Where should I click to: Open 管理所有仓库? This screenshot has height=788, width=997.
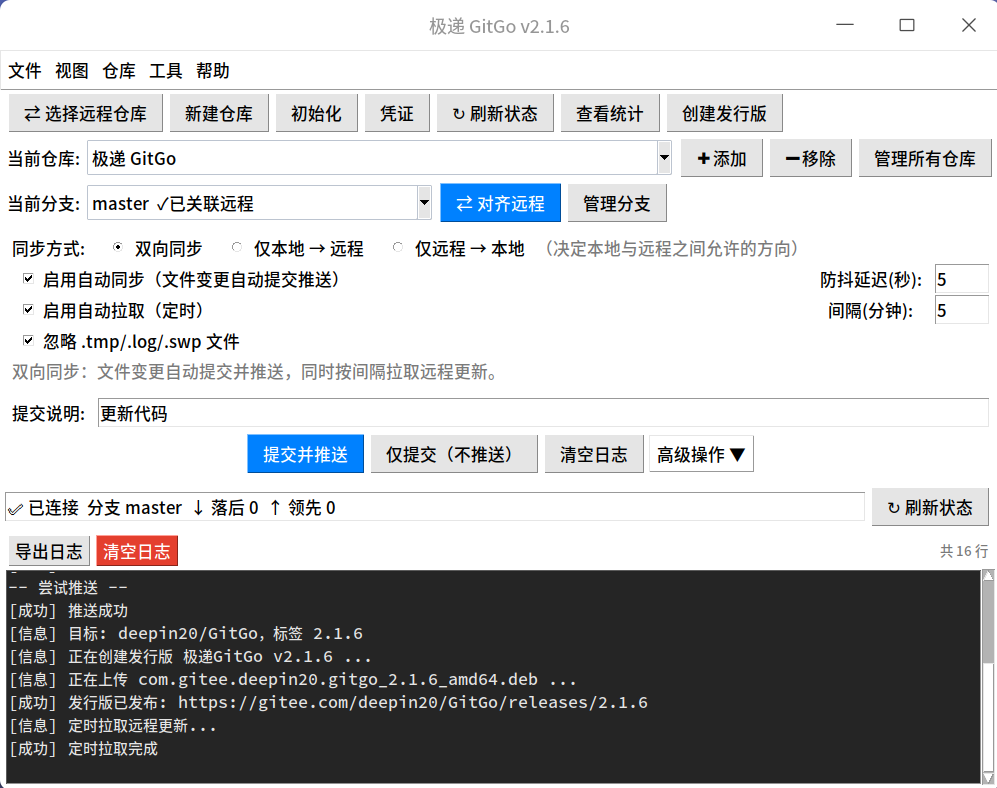click(x=925, y=158)
